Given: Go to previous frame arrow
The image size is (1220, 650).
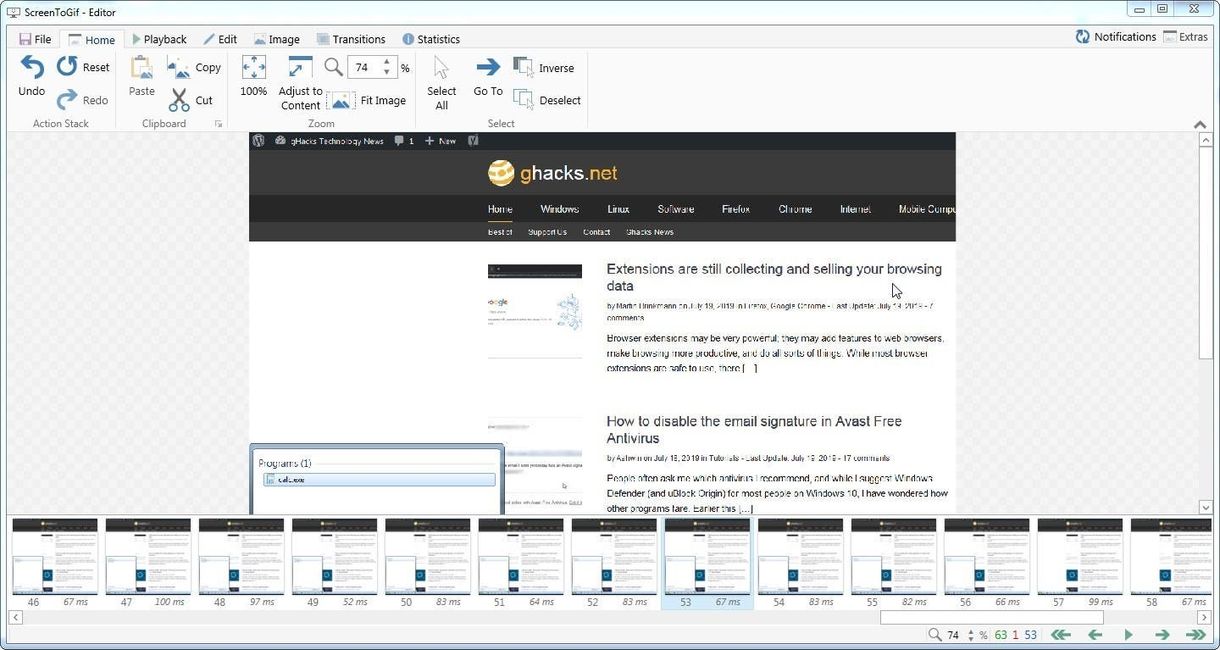Looking at the screenshot, I should coord(1095,635).
